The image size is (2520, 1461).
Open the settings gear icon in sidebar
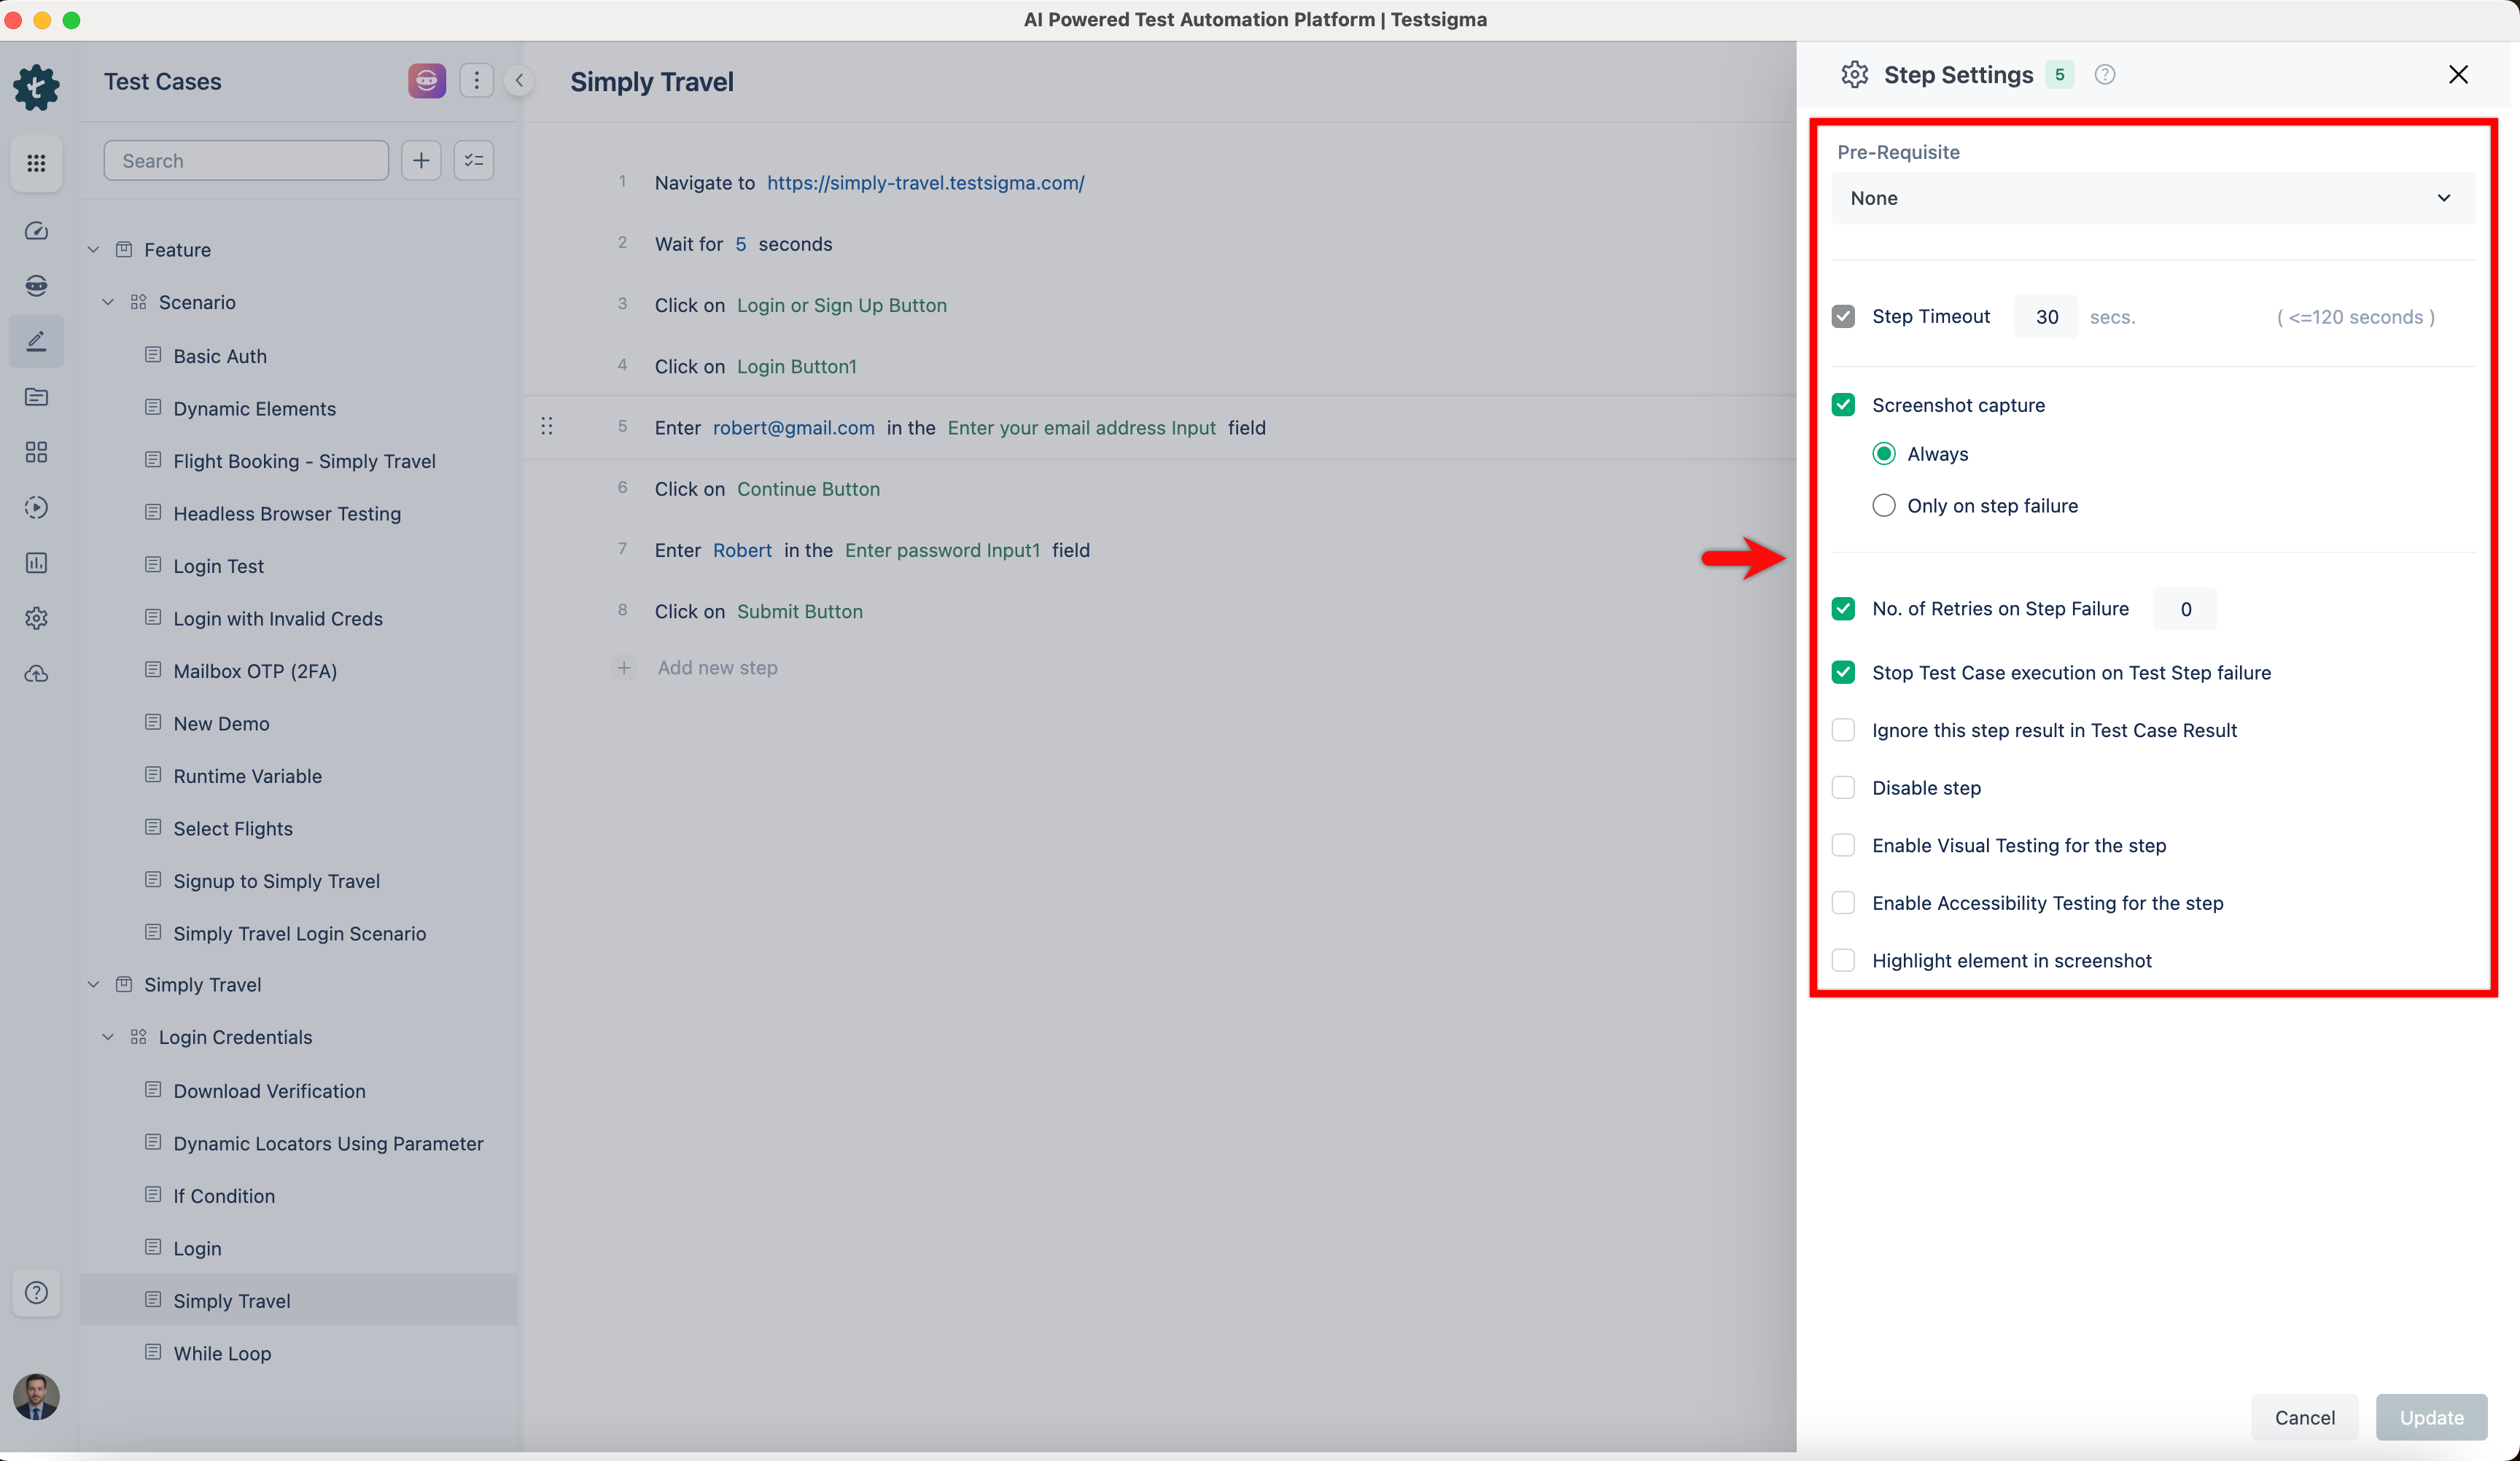point(36,618)
